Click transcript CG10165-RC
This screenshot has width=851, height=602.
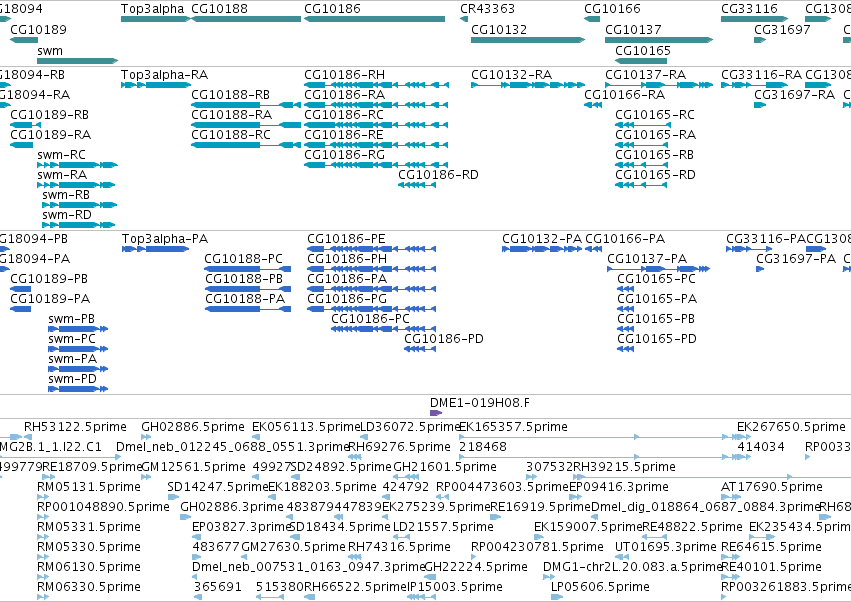pos(641,125)
